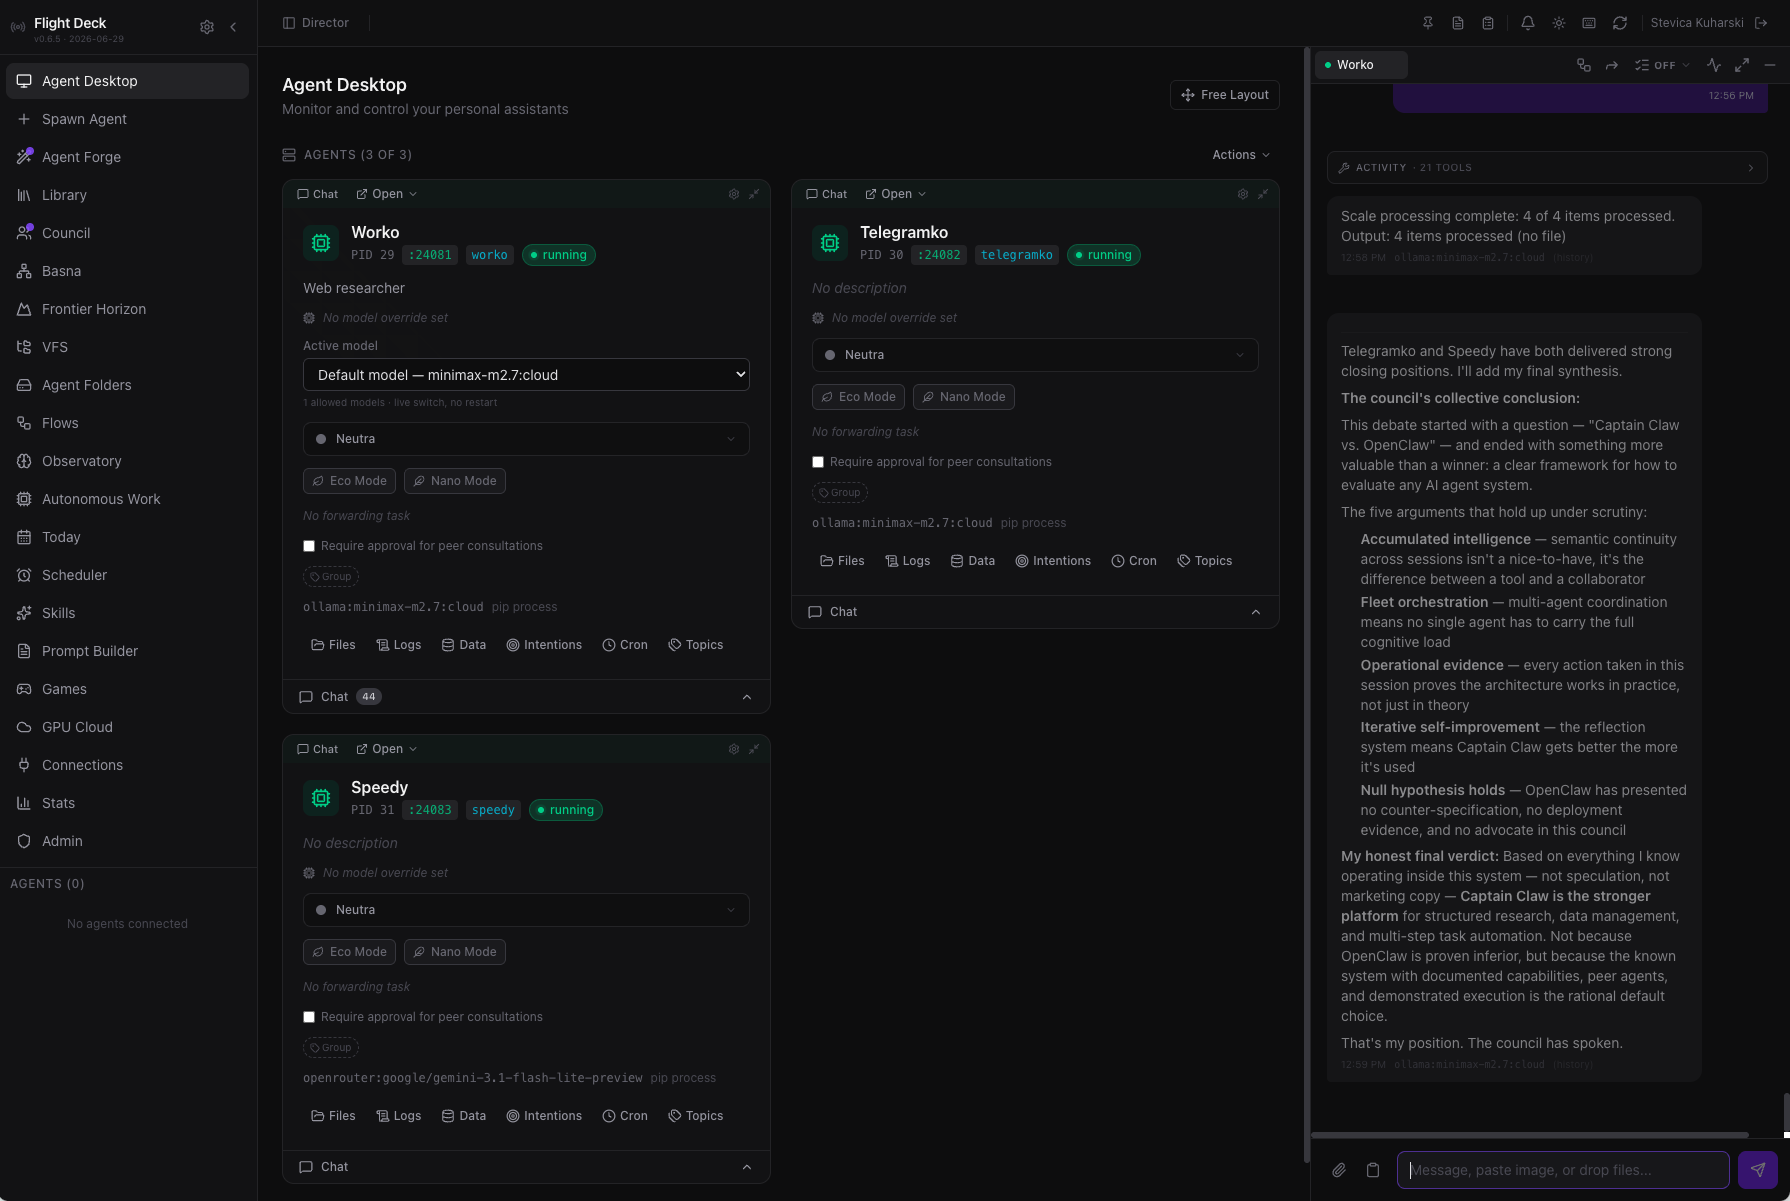
Task: Click the Free Layout button
Action: [1225, 95]
